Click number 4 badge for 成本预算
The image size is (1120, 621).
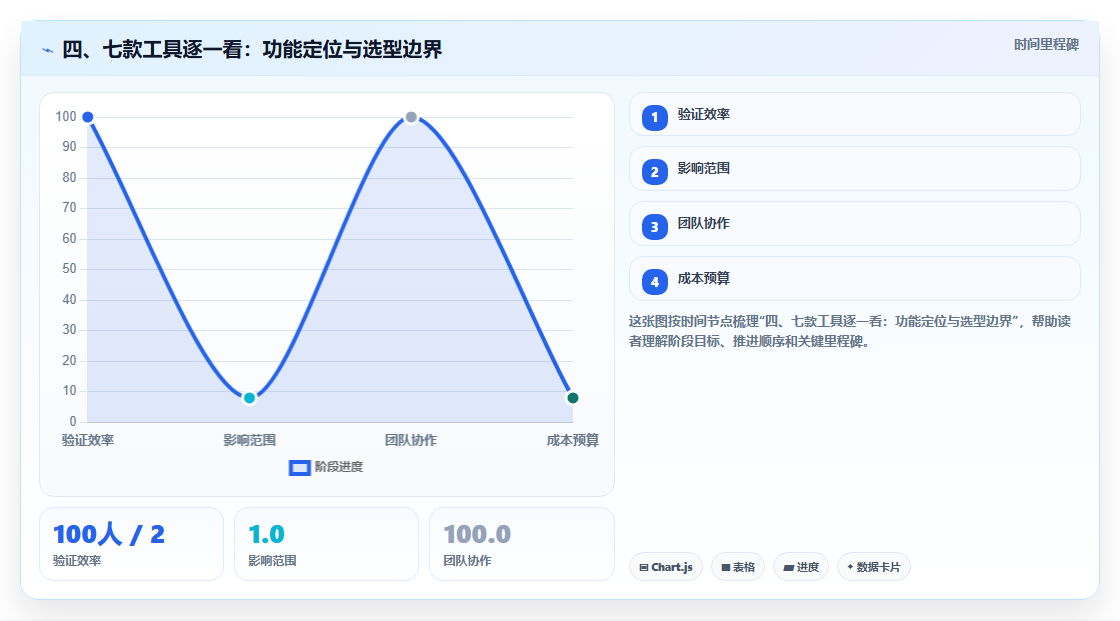(654, 282)
